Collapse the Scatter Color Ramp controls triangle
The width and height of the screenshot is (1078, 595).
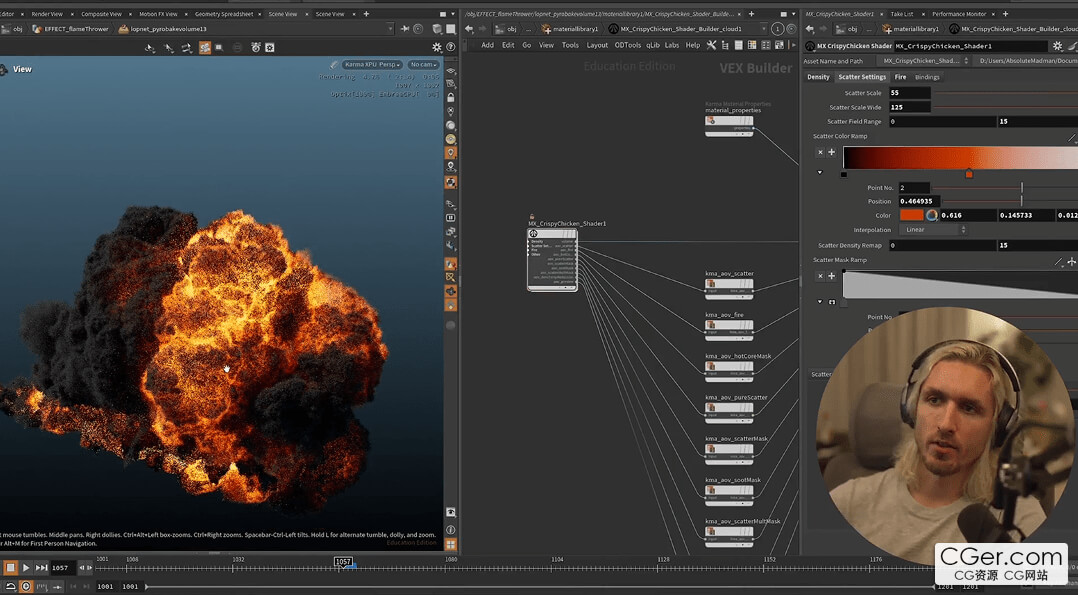click(x=820, y=173)
